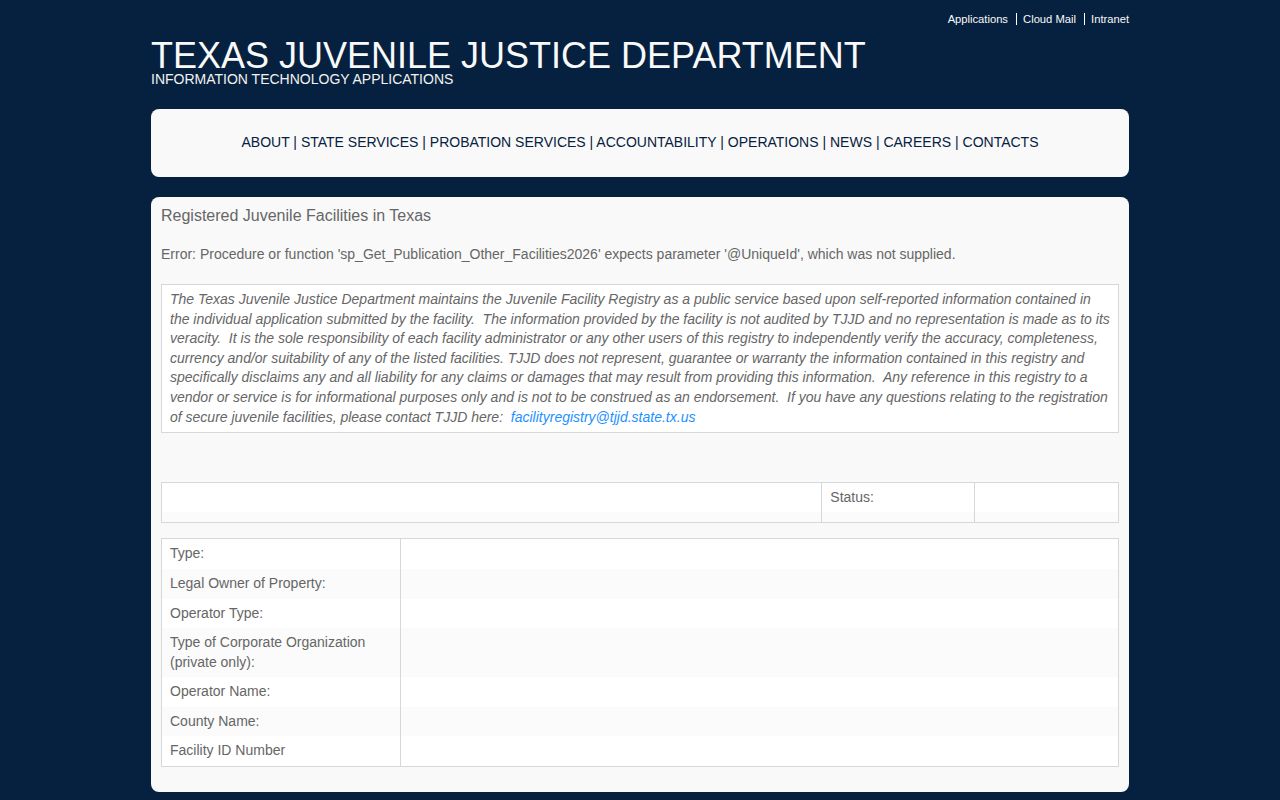Click the Status: label
The height and width of the screenshot is (800, 1280).
click(852, 497)
